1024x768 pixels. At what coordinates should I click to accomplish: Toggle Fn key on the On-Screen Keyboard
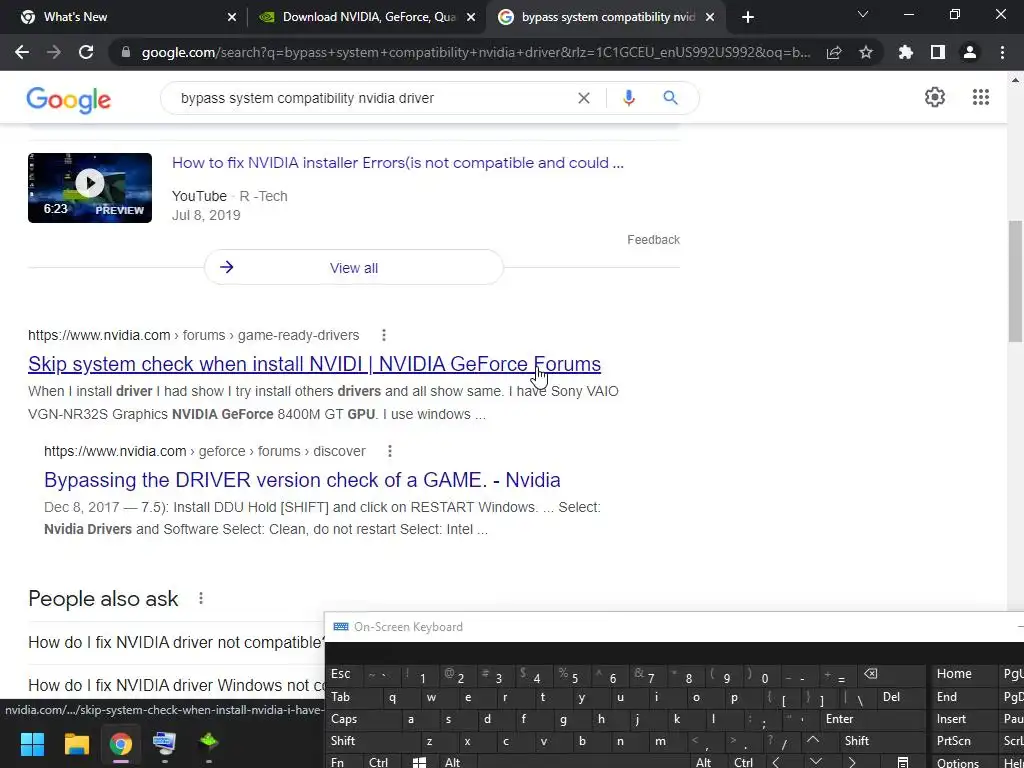tap(343, 761)
